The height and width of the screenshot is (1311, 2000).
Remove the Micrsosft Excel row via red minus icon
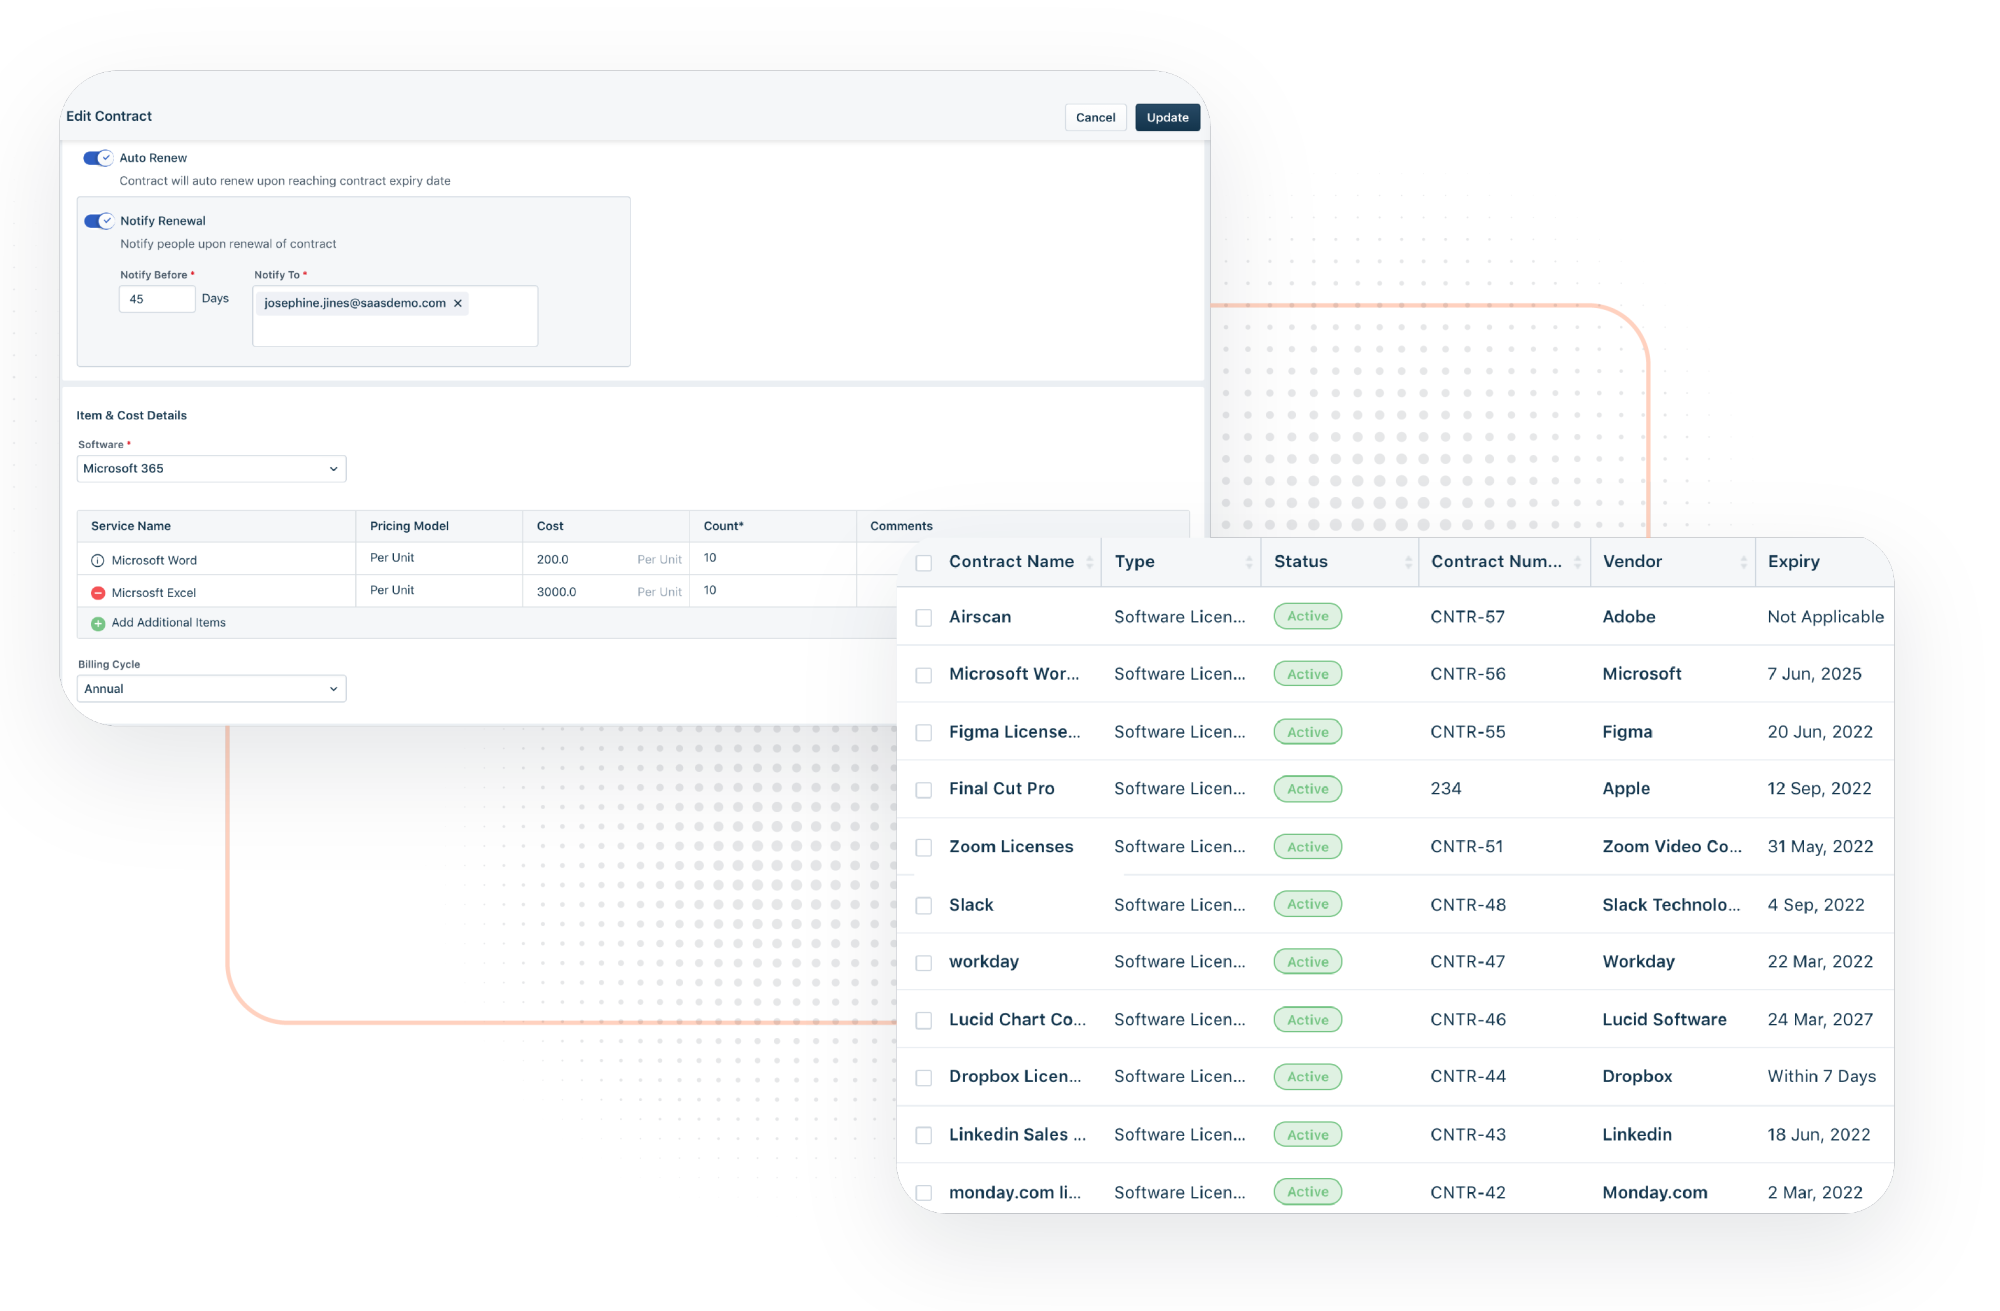pos(97,591)
